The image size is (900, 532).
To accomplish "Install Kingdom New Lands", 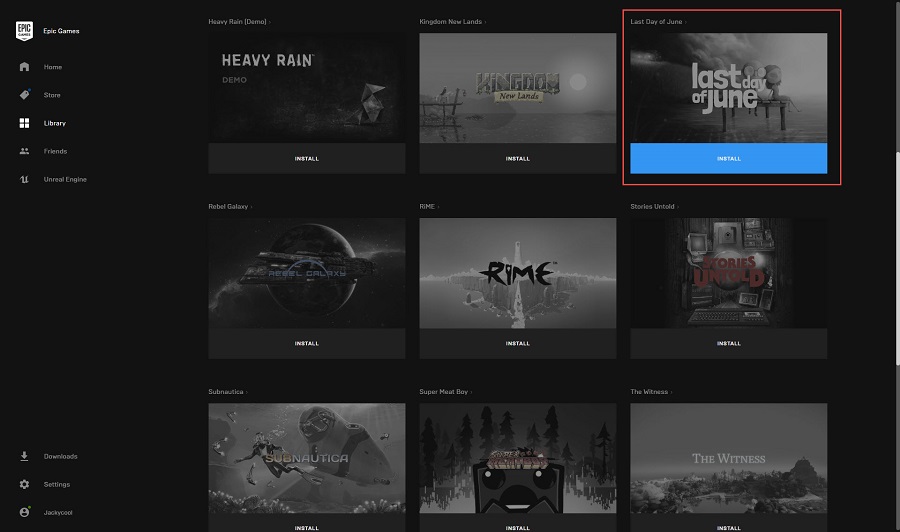I will click(518, 158).
